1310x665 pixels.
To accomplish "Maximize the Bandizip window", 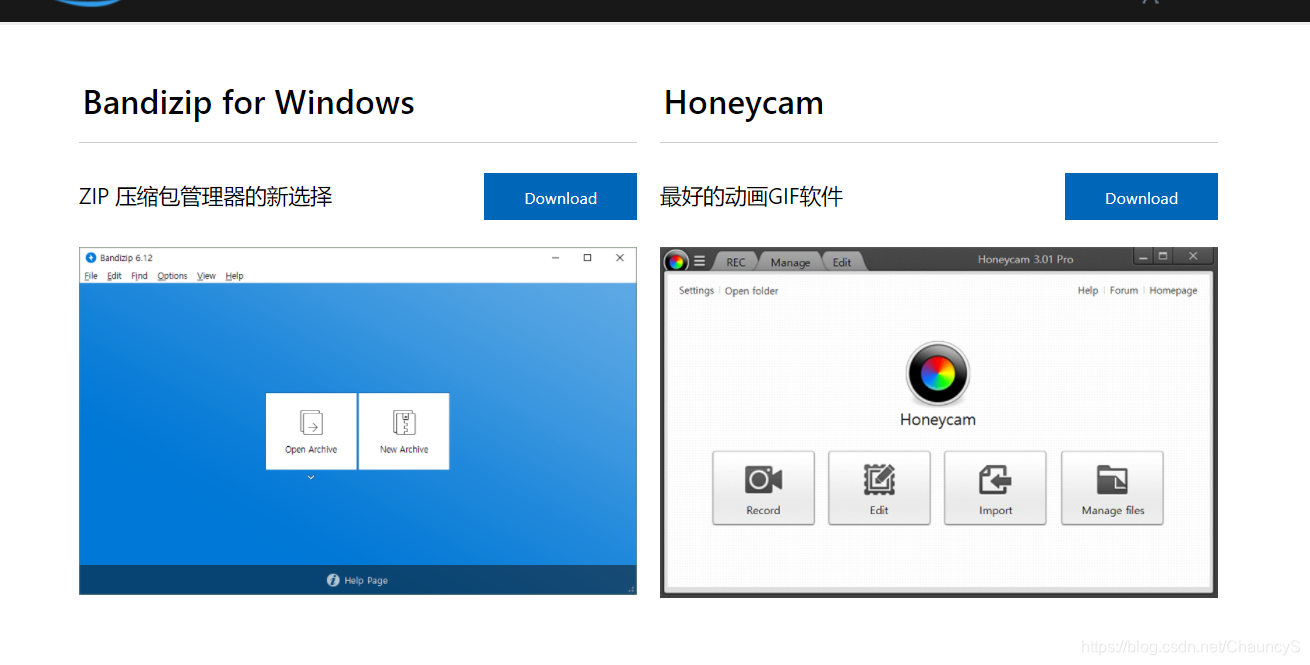I will [587, 258].
